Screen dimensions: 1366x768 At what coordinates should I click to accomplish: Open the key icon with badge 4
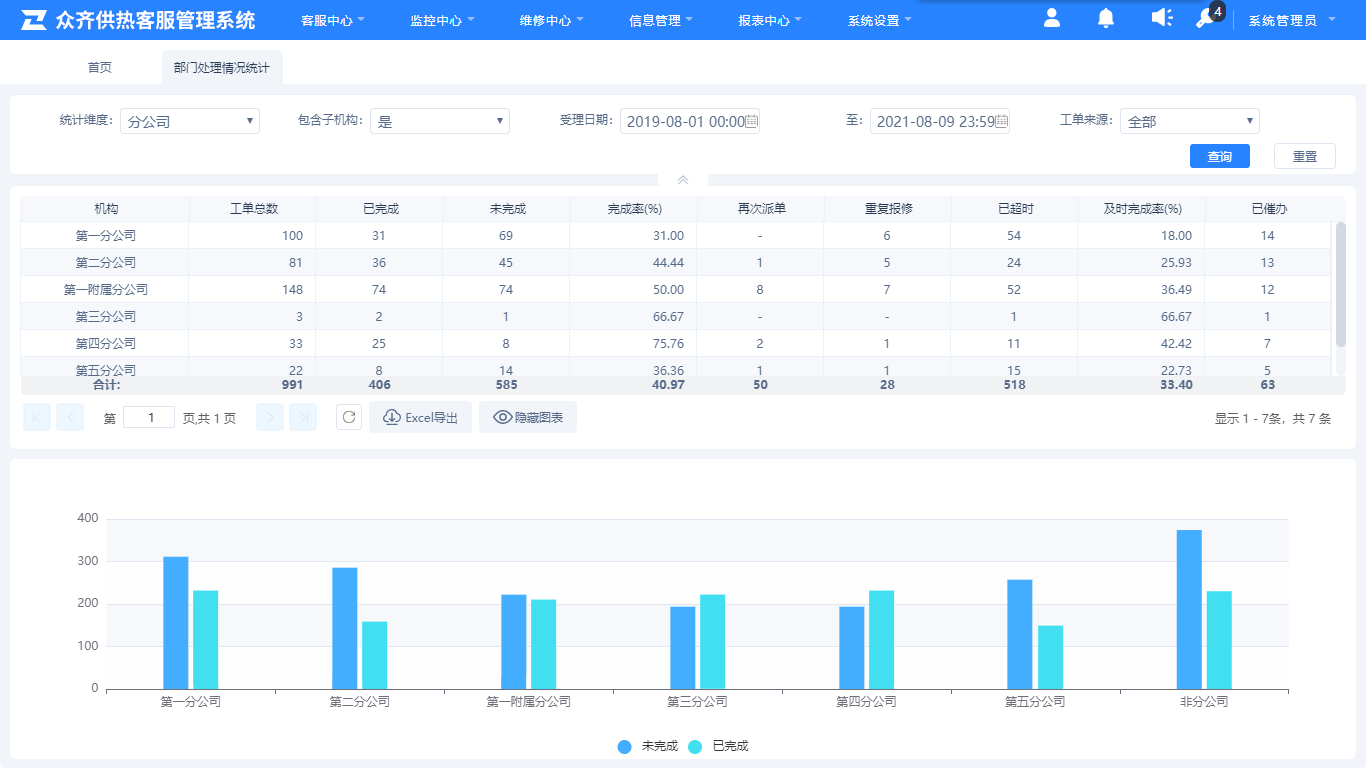pyautogui.click(x=1207, y=18)
